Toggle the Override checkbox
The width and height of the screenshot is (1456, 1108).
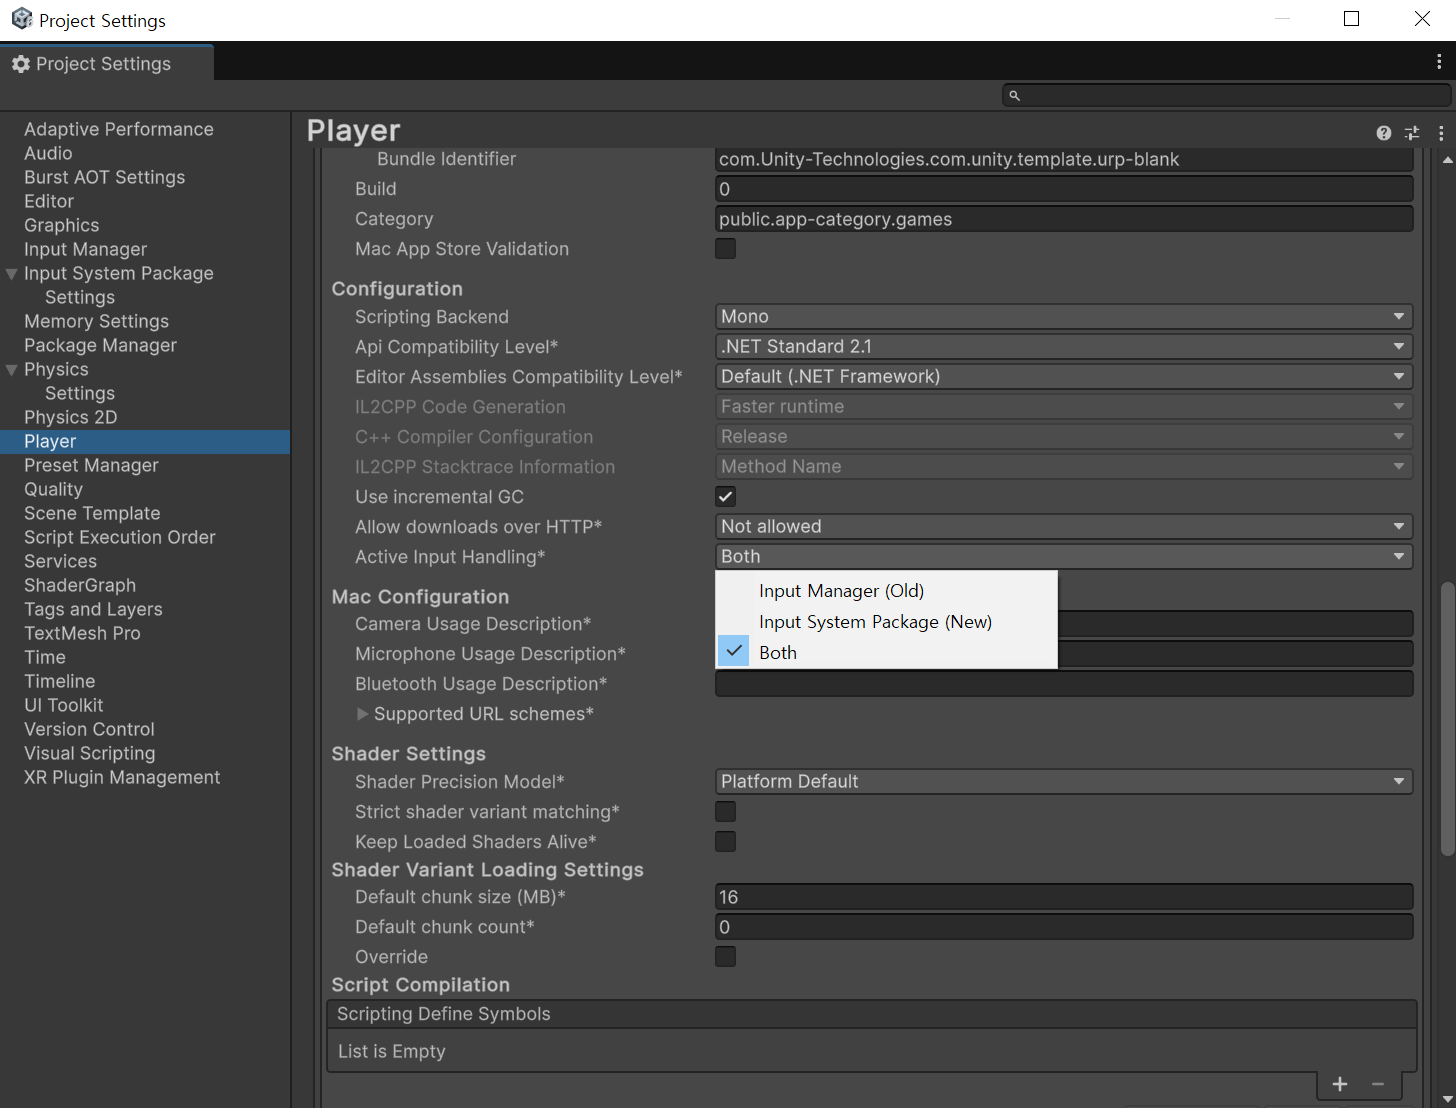click(726, 956)
